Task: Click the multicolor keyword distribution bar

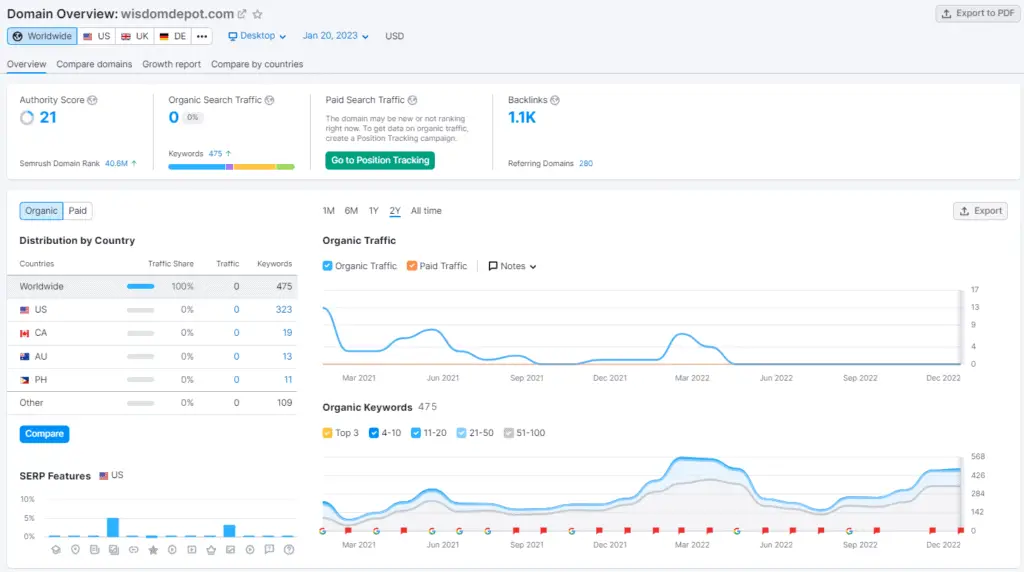Action: 231,167
